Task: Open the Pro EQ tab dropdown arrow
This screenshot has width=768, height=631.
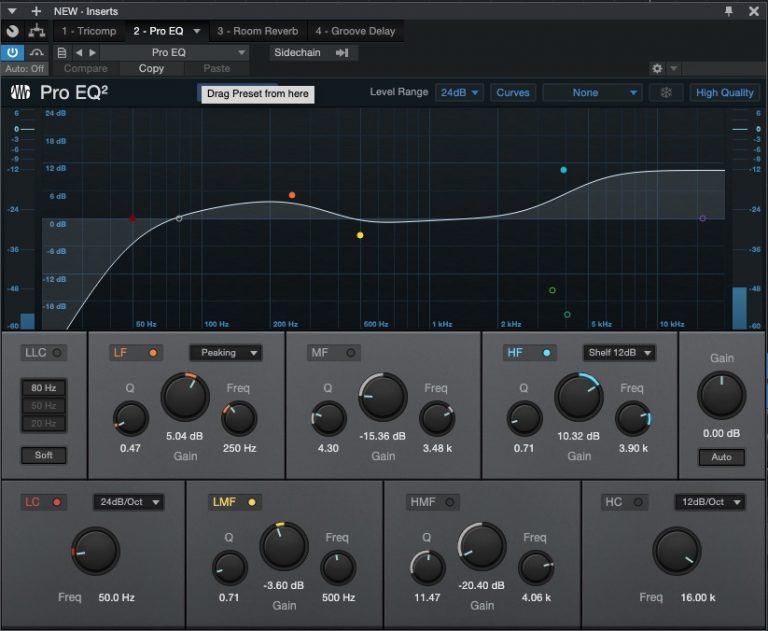Action: pos(197,31)
